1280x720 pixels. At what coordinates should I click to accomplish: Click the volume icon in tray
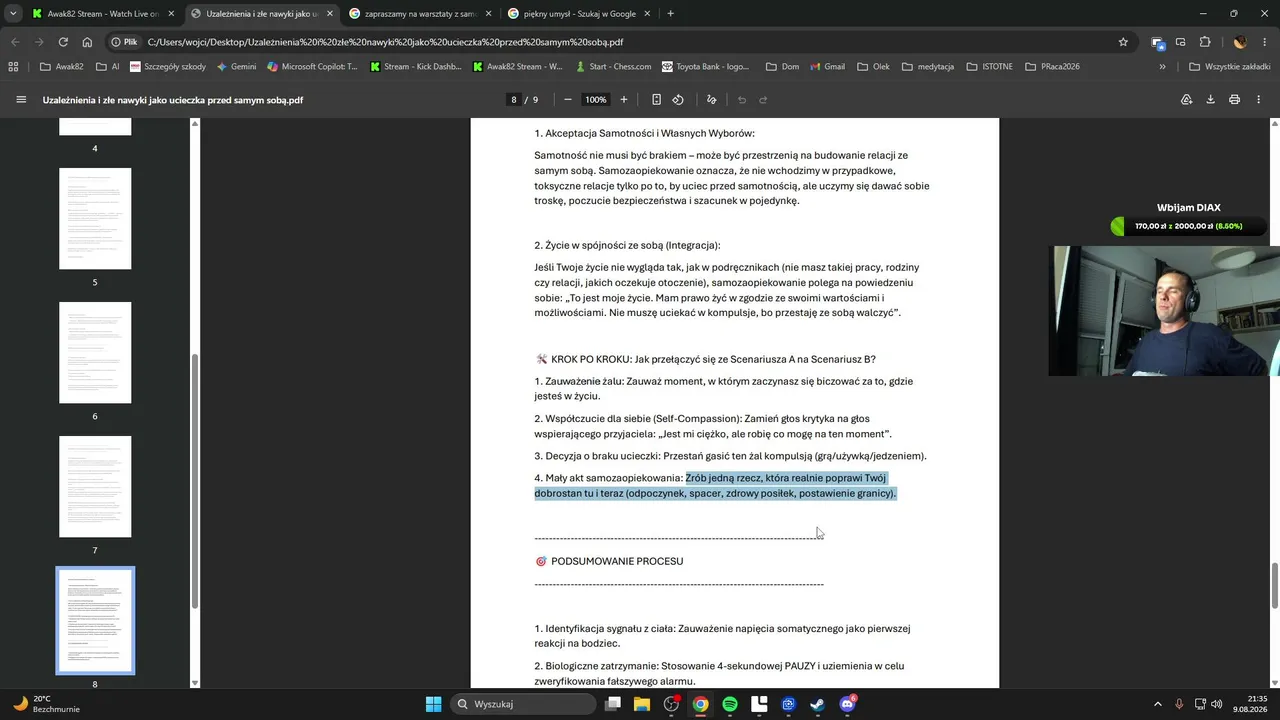(1217, 704)
